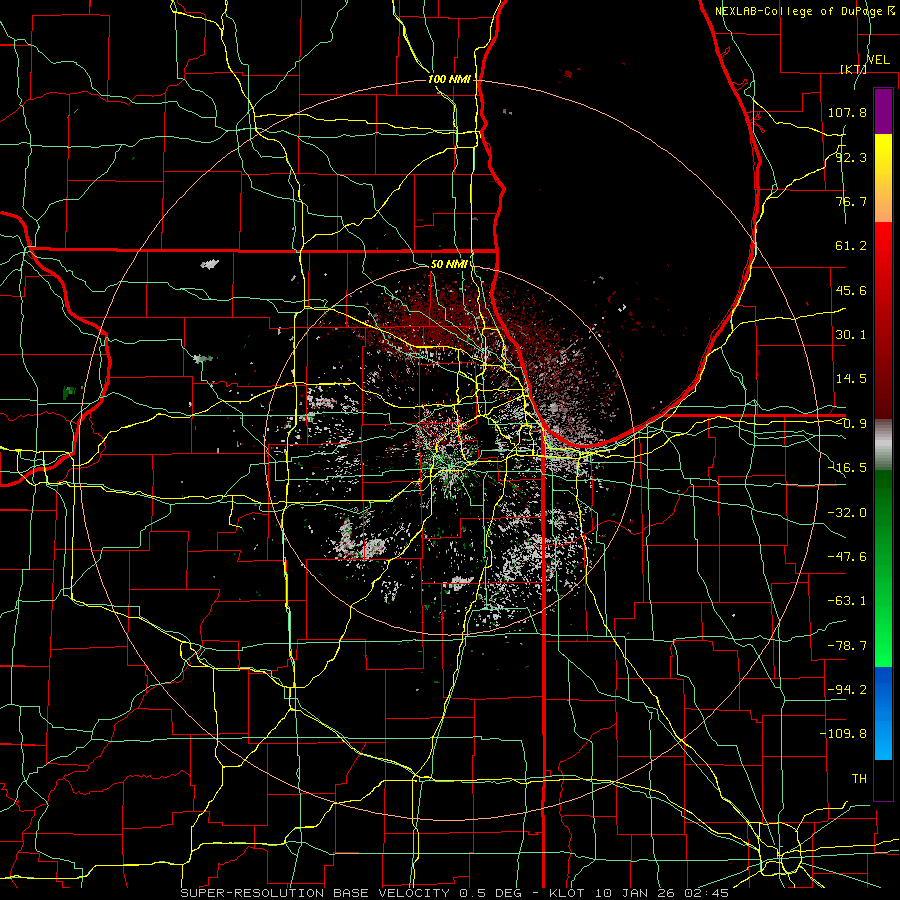
Task: Click the 107.8 scale value
Action: tap(847, 112)
